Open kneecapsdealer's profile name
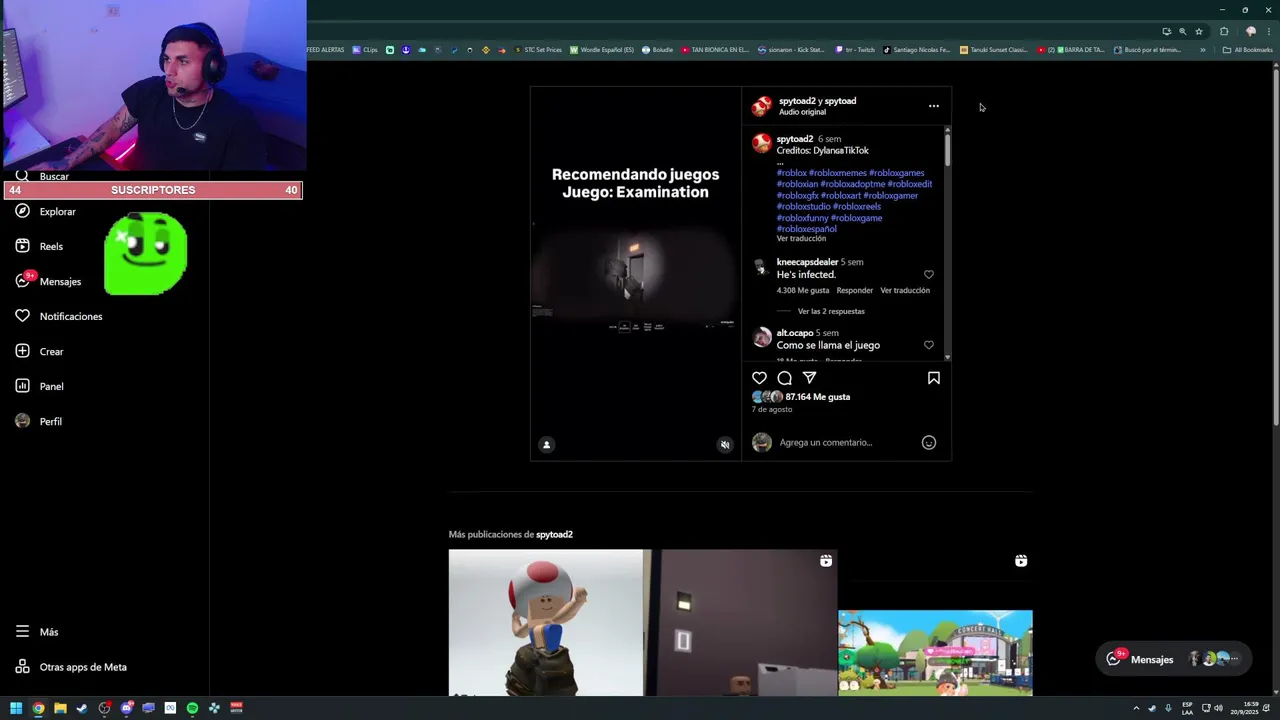Image resolution: width=1280 pixels, height=720 pixels. coord(807,262)
